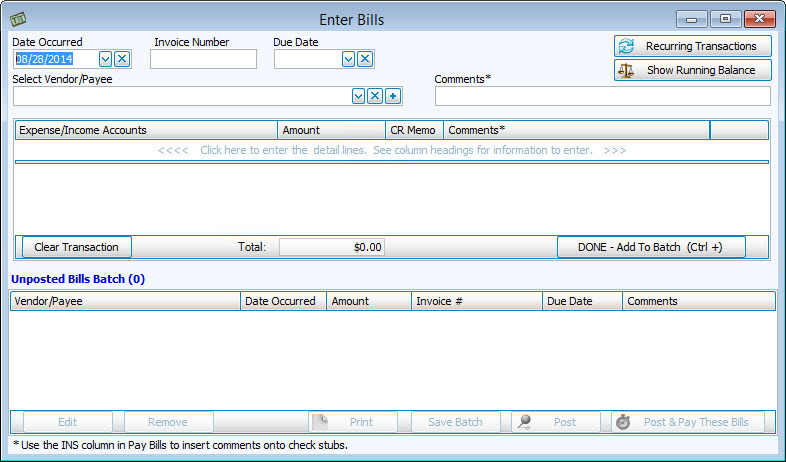Viewport: 786px width, 462px height.
Task: Type in the Invoice Number field
Action: point(203,59)
